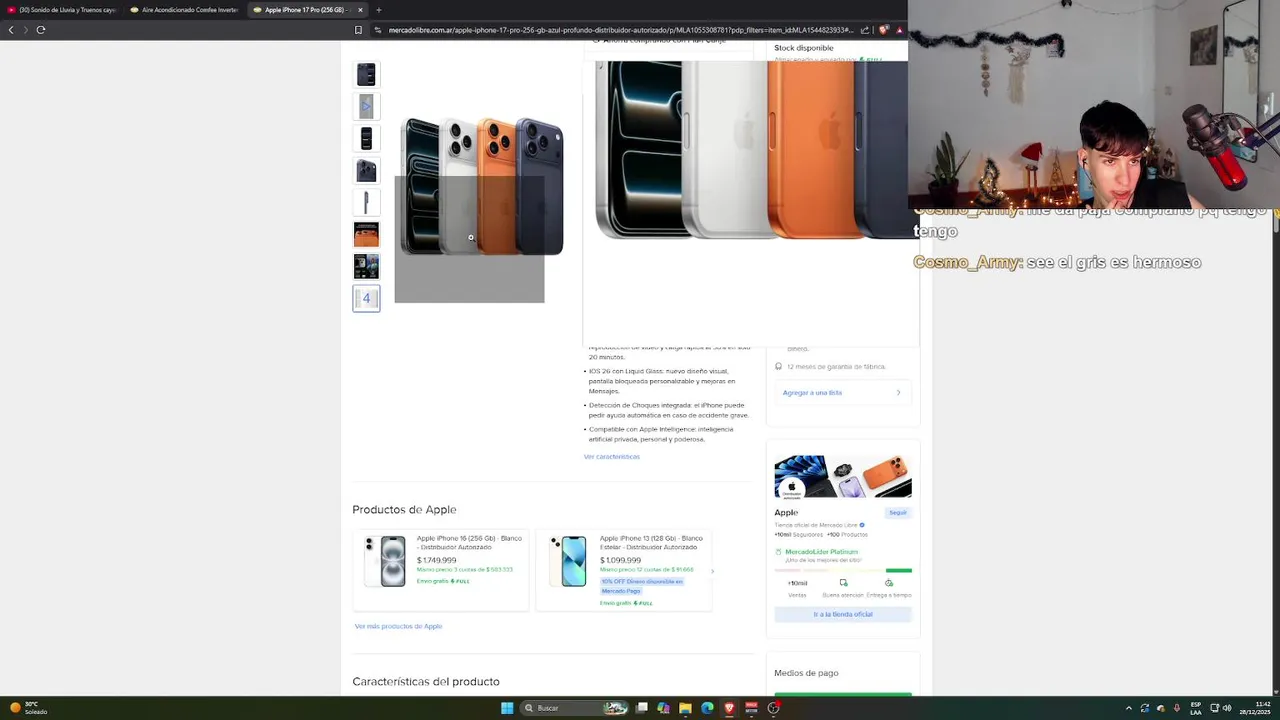Click the address bar URL field
The height and width of the screenshot is (720, 1280).
tap(620, 30)
